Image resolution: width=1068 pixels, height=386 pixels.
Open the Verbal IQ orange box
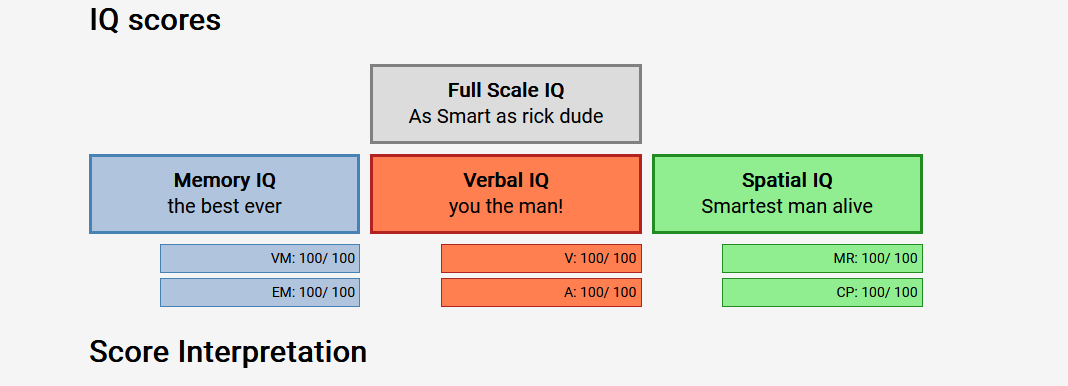(x=505, y=194)
